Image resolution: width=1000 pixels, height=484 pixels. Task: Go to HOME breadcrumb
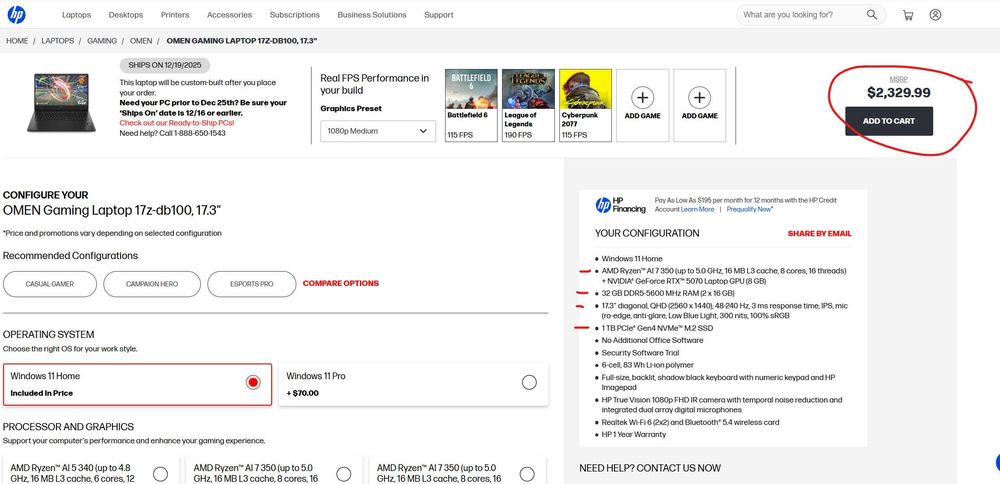(x=17, y=41)
